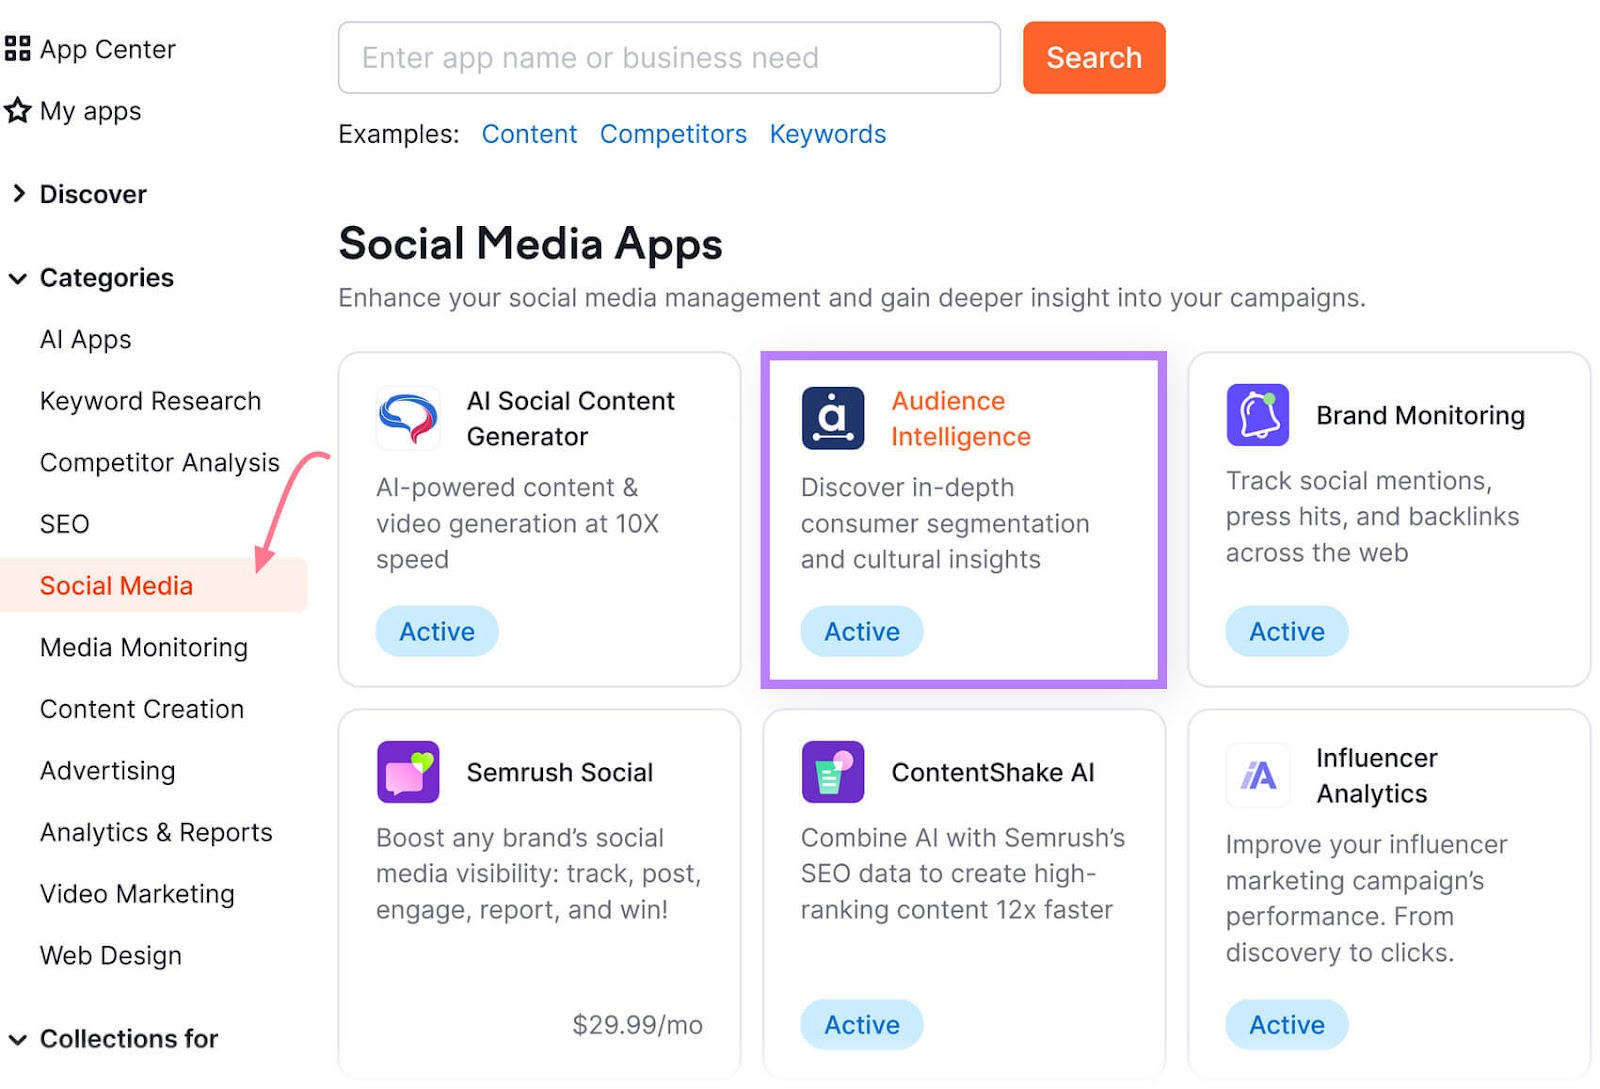Select the Media Monitoring category
Screen dimensions: 1600x1089
click(143, 647)
